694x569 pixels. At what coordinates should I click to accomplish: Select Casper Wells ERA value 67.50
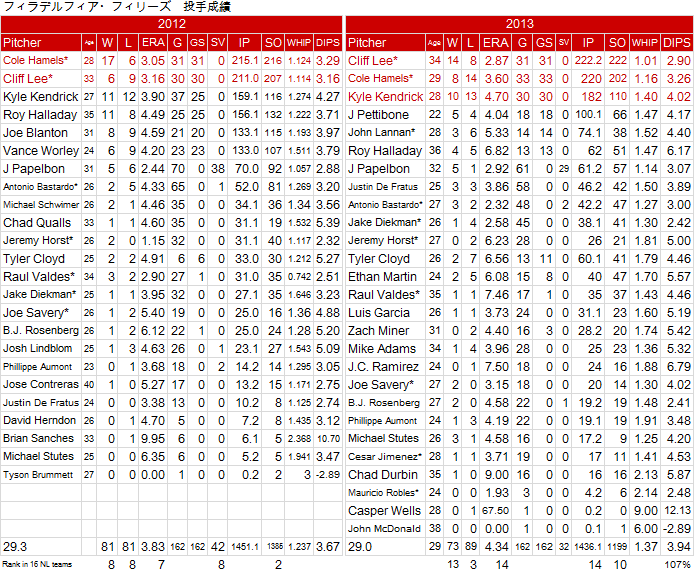[495, 511]
